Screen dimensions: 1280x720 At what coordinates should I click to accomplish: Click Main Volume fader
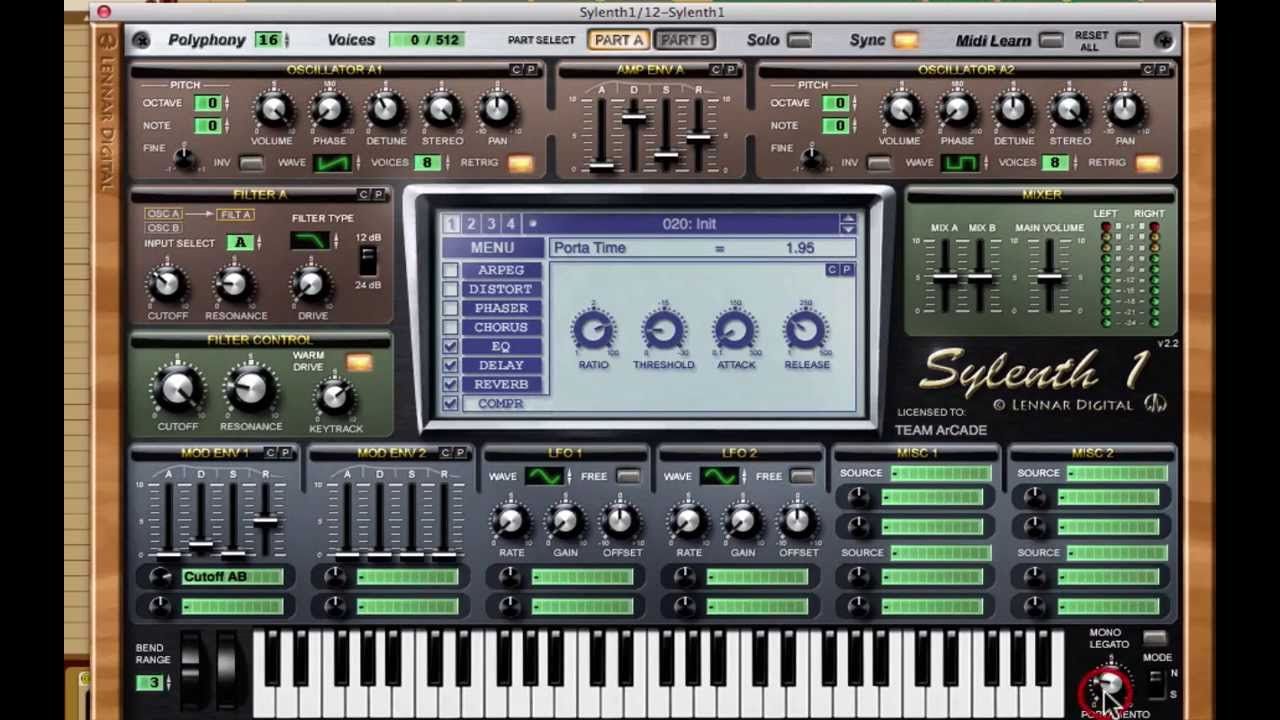(x=1049, y=278)
